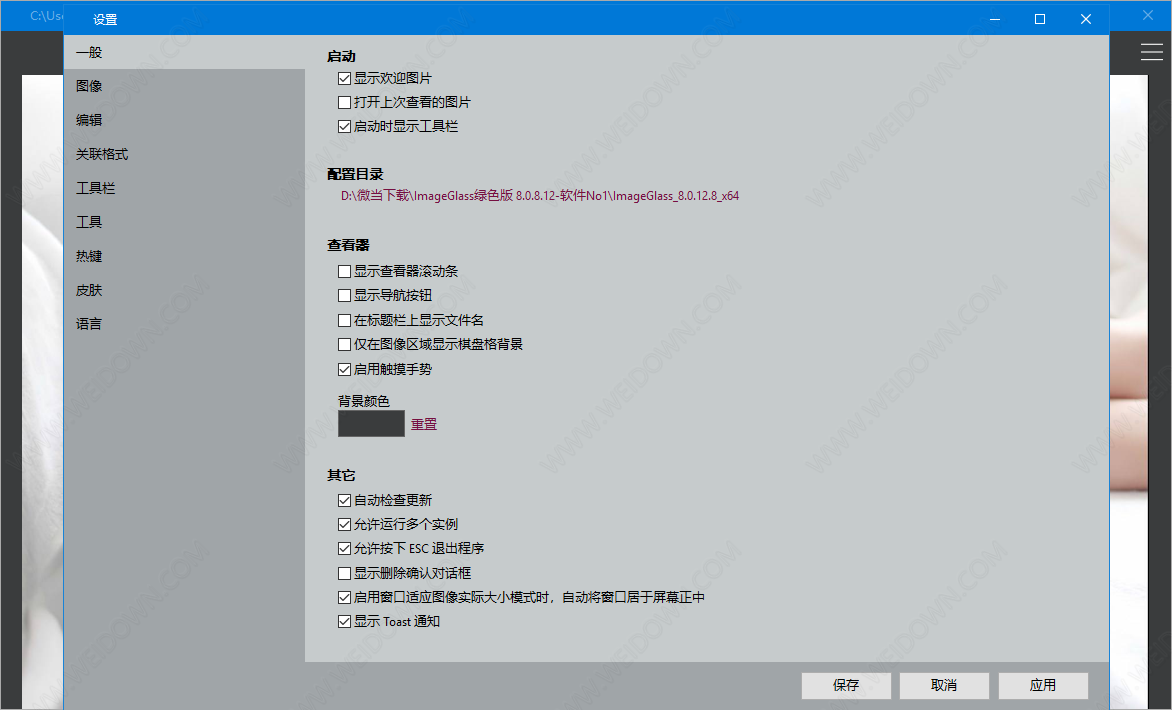1172x710 pixels.
Task: Disable 启动时显示工具栏 checkbox
Action: pyautogui.click(x=345, y=127)
